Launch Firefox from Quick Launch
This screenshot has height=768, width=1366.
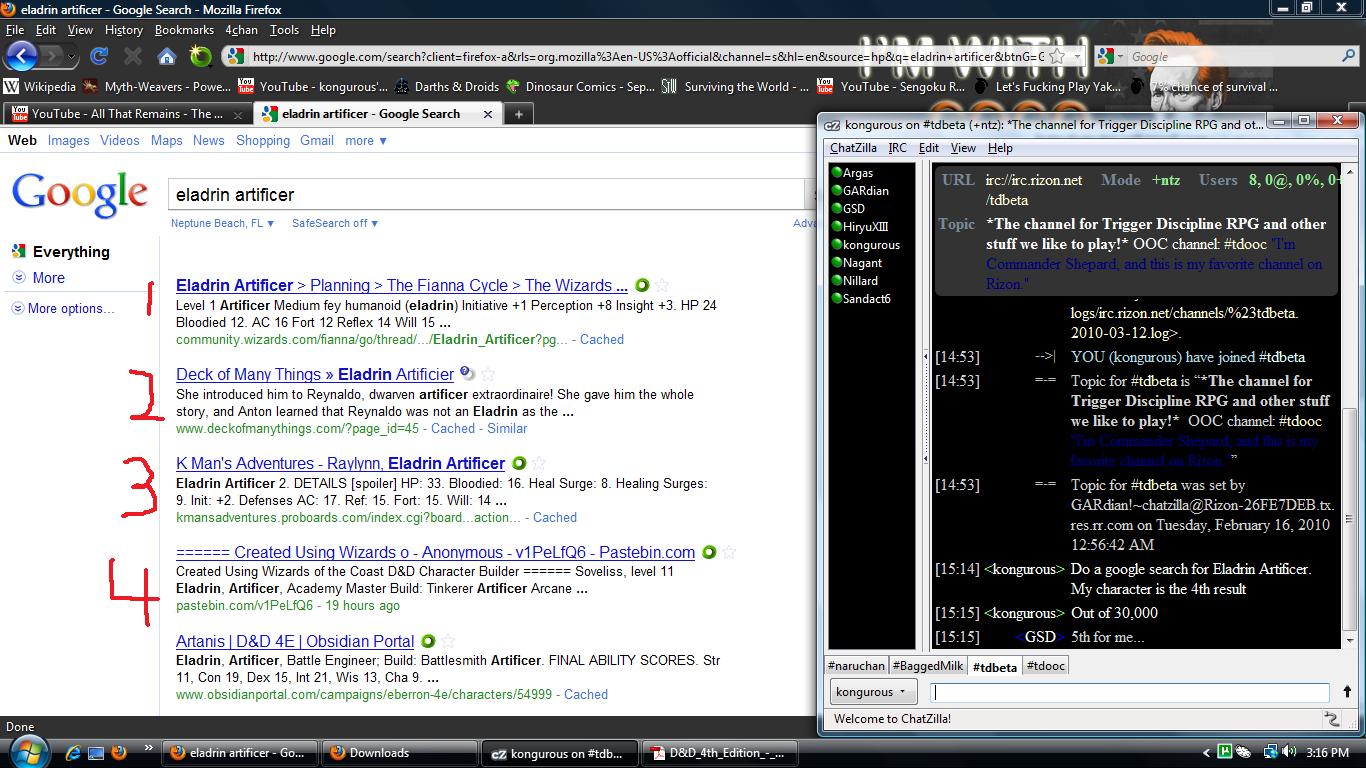click(x=119, y=752)
